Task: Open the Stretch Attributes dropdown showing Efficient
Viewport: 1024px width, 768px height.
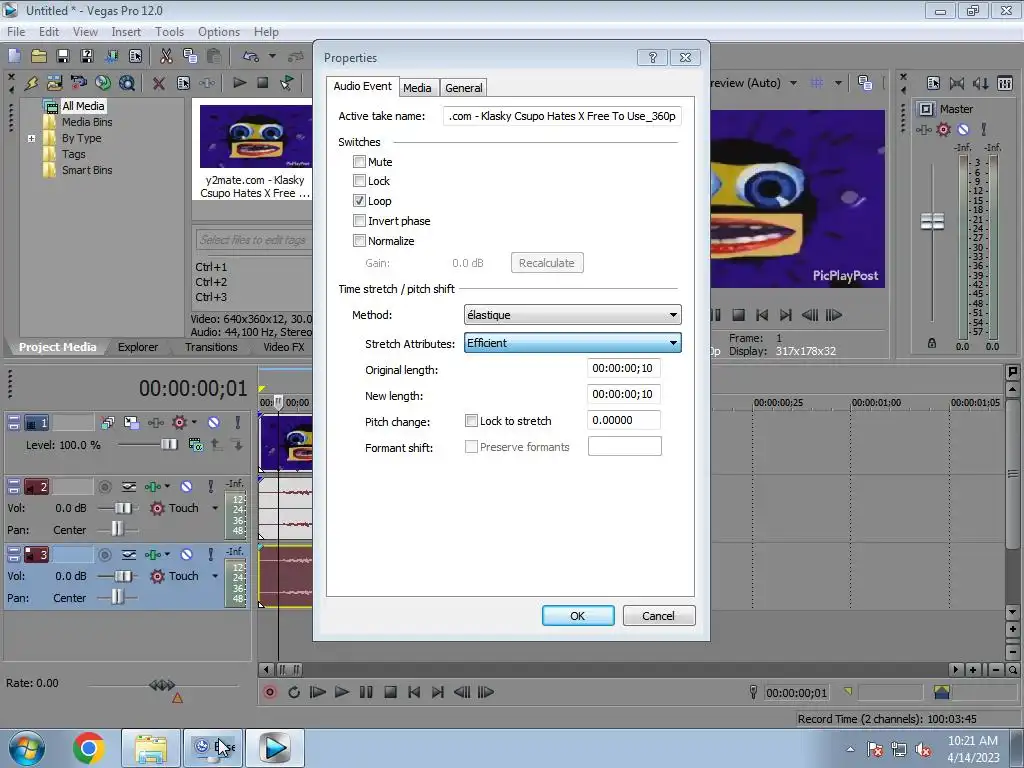Action: click(573, 343)
